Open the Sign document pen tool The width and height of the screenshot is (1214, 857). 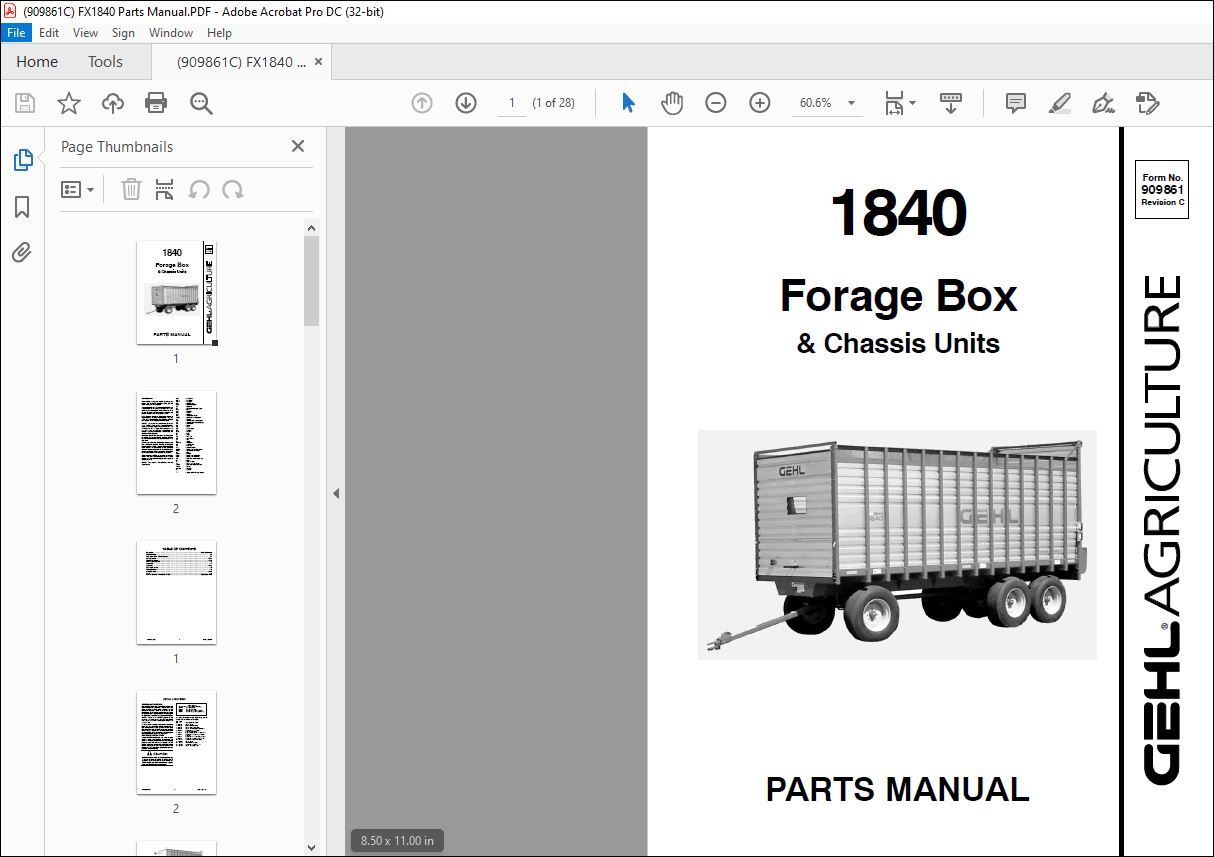pos(1104,103)
